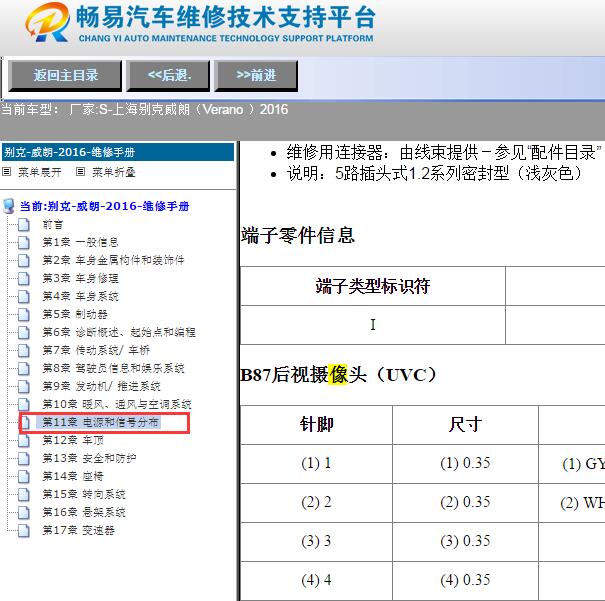Open 第17章 变速器
605x601 pixels.
(78, 530)
